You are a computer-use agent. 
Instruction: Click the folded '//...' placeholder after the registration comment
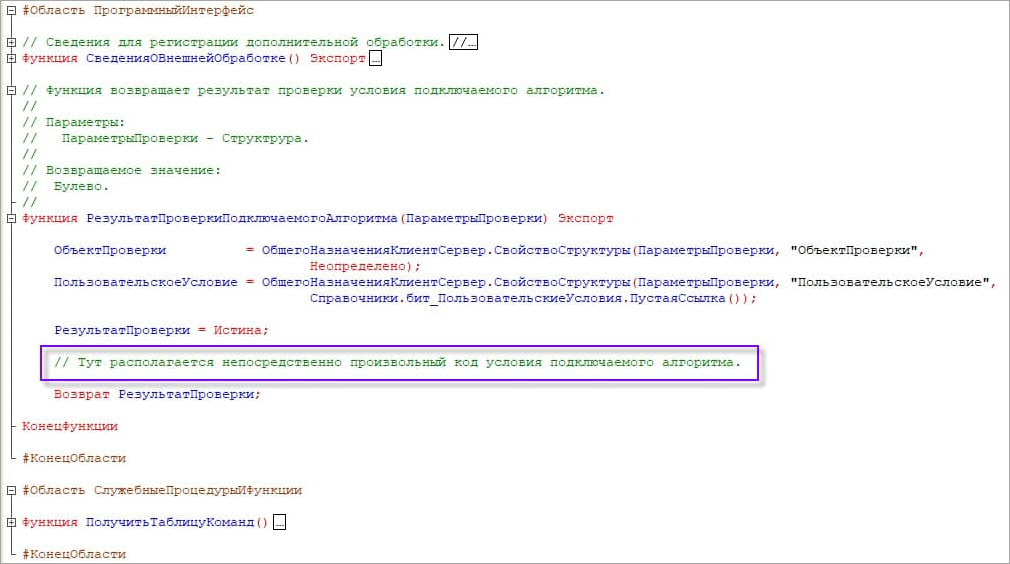click(x=464, y=42)
